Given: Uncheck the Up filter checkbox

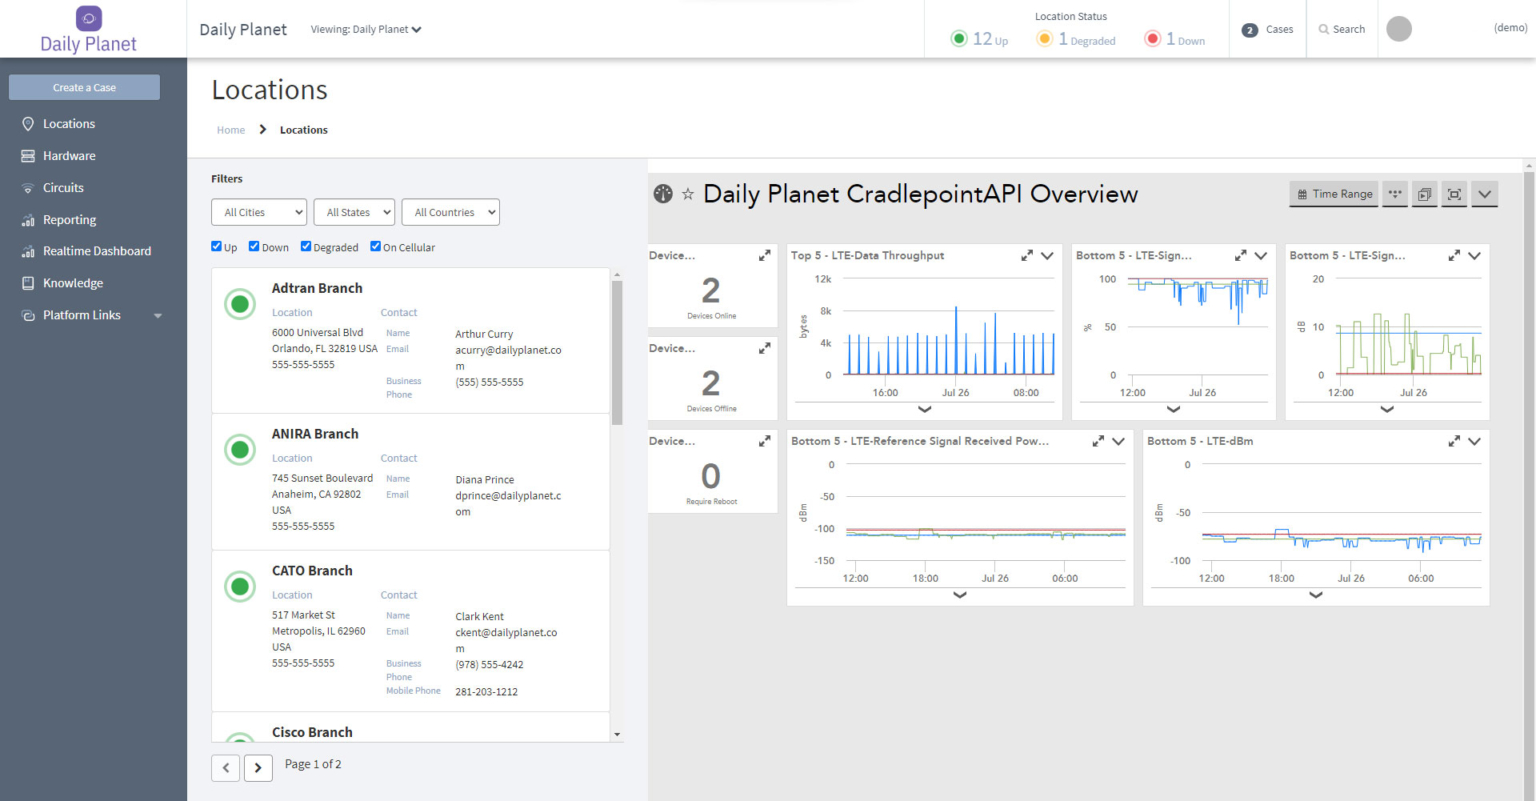Looking at the screenshot, I should coord(217,247).
